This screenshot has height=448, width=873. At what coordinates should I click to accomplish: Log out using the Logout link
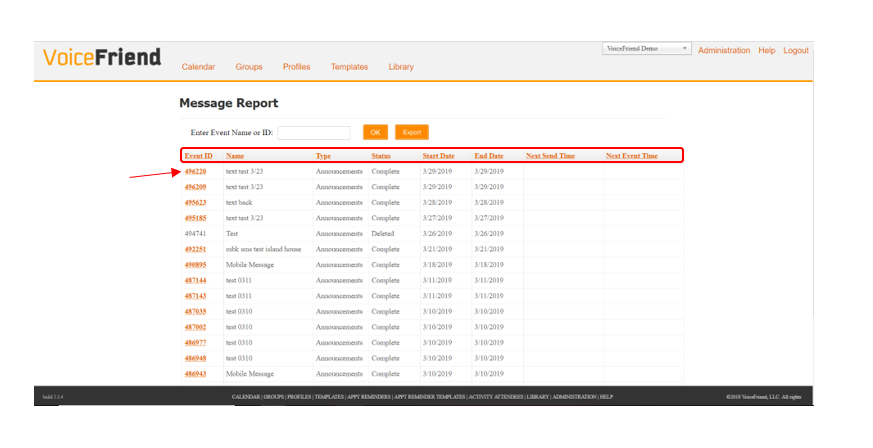[x=796, y=50]
